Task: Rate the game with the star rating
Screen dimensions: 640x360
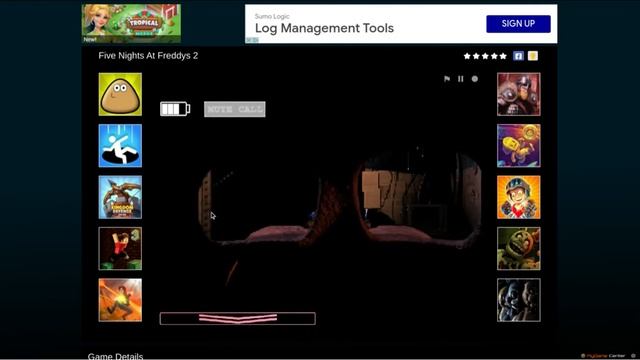Action: tap(485, 56)
